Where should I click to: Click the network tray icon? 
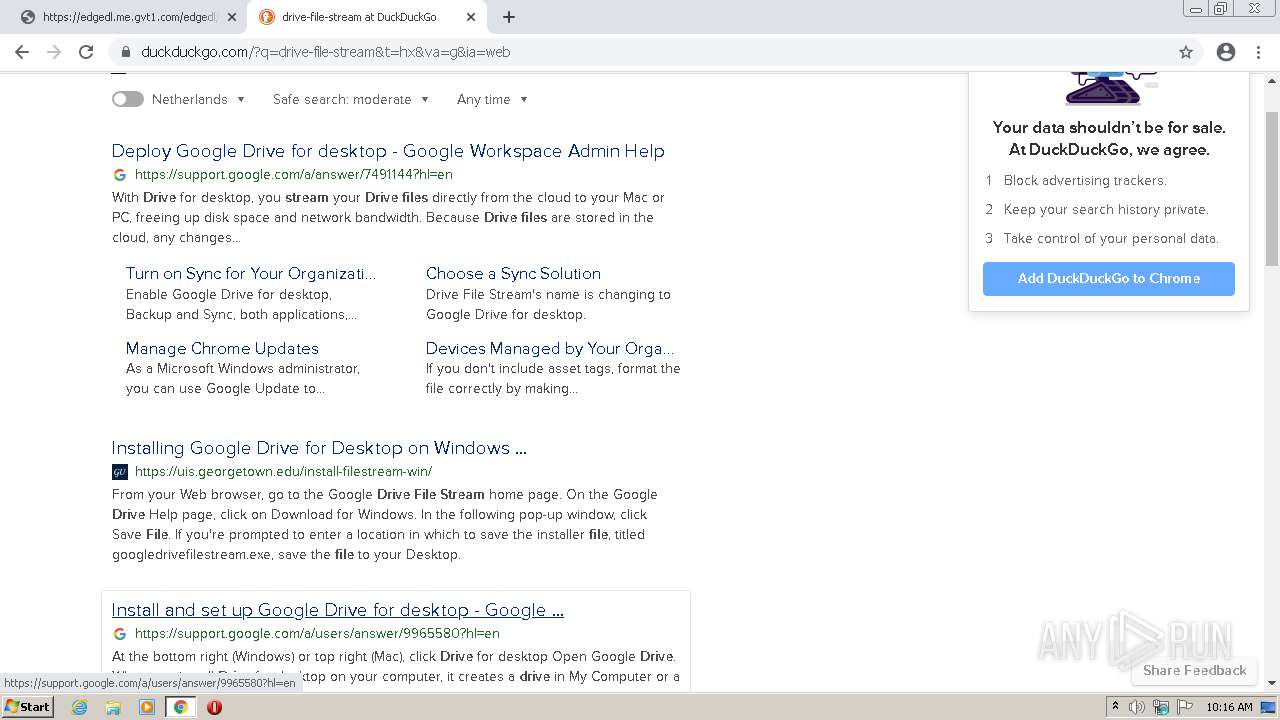coord(1160,707)
